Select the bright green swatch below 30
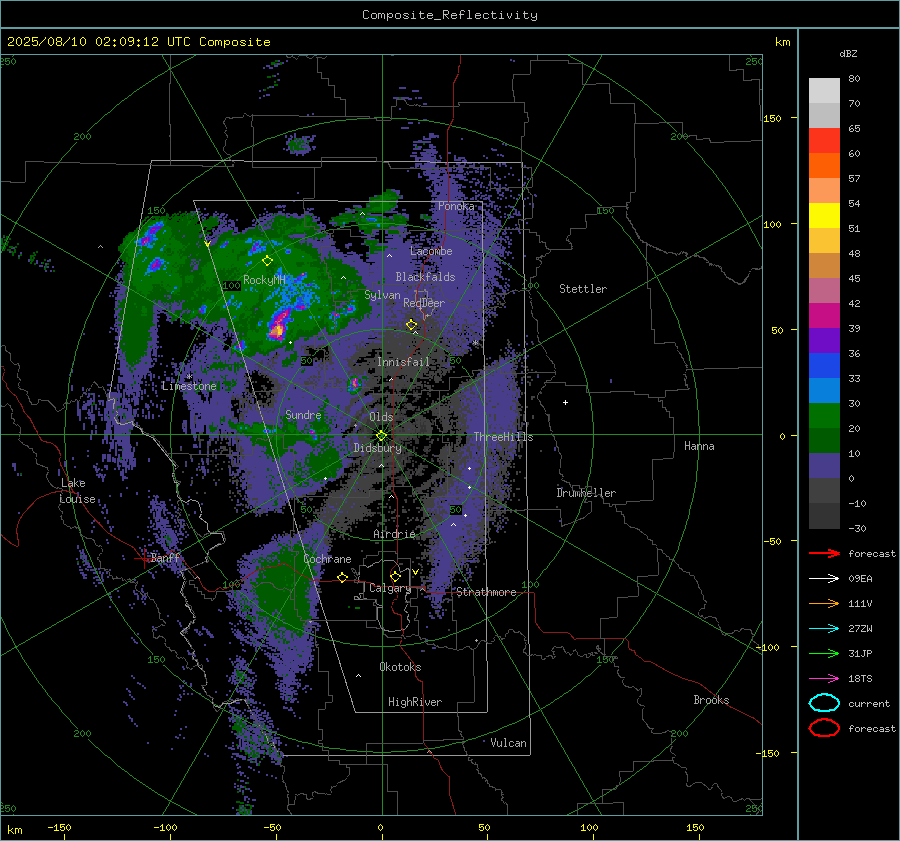 (824, 416)
